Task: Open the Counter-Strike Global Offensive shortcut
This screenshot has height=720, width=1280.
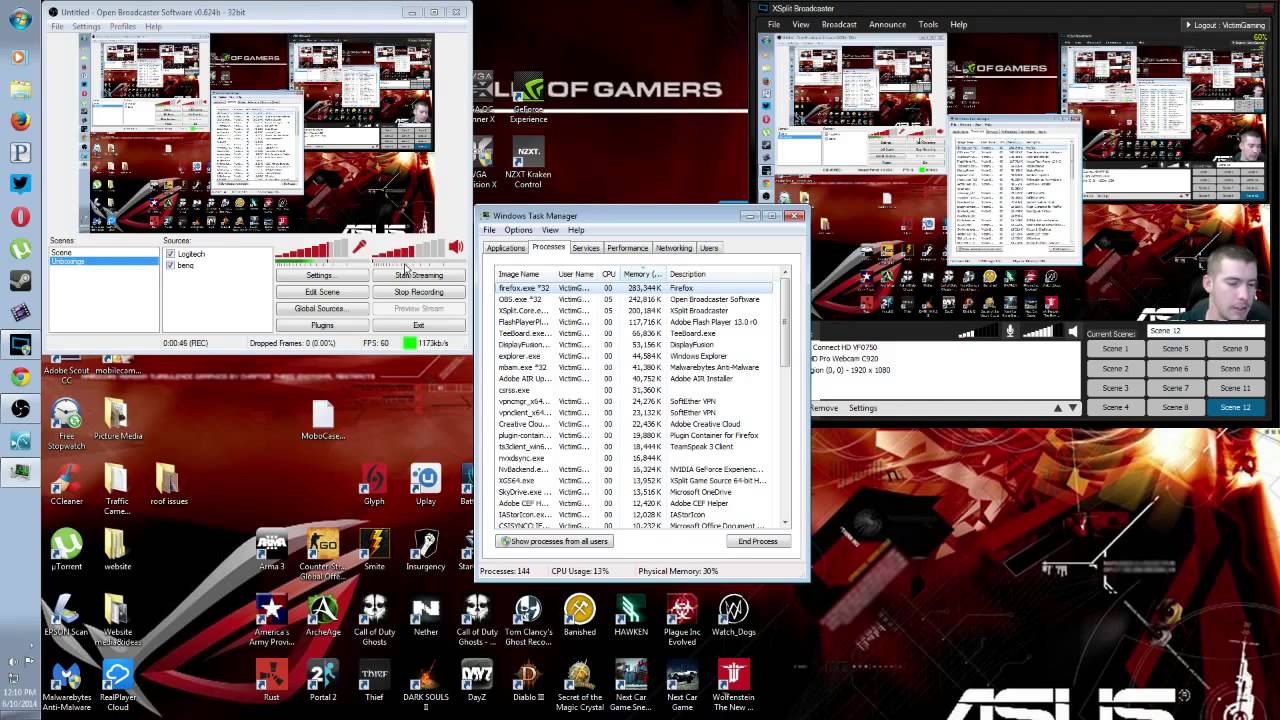Action: [x=322, y=555]
